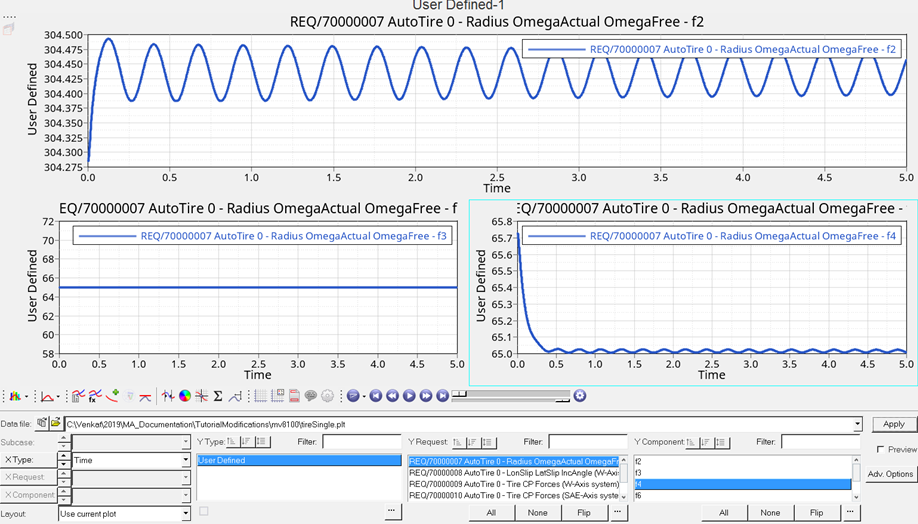Click the Adv. Options button
This screenshot has height=524, width=918.
(x=889, y=474)
